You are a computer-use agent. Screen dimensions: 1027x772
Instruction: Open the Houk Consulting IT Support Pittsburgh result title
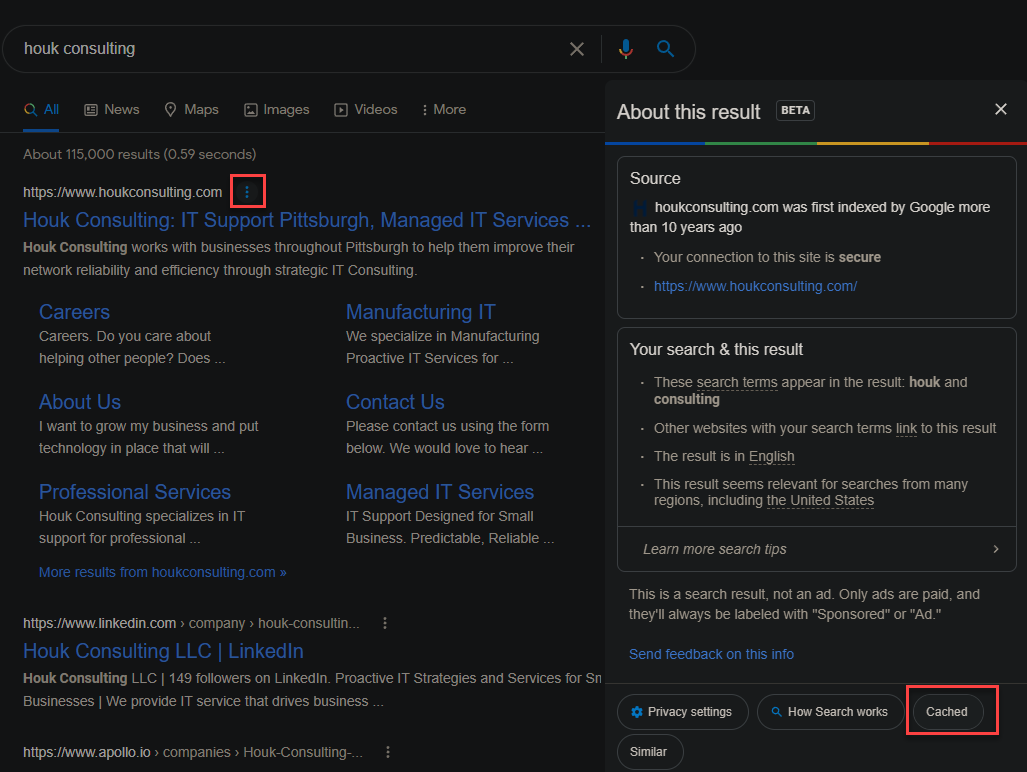[307, 220]
